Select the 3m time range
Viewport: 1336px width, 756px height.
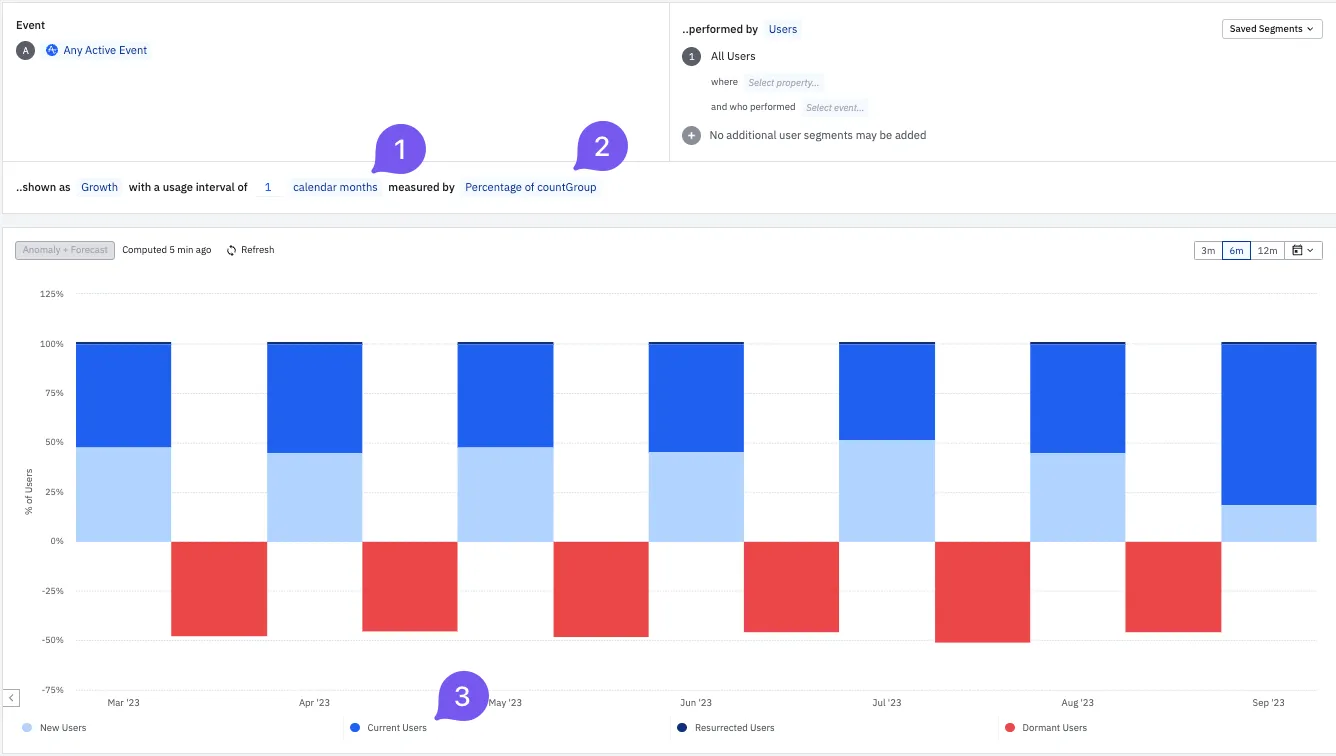pyautogui.click(x=1208, y=250)
